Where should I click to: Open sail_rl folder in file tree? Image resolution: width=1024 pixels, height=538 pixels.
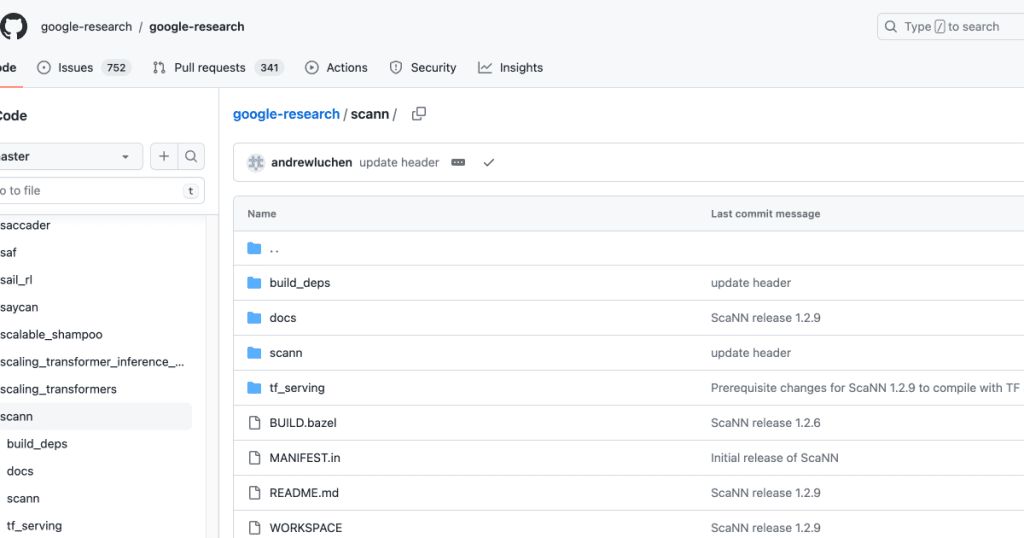click(x=16, y=280)
